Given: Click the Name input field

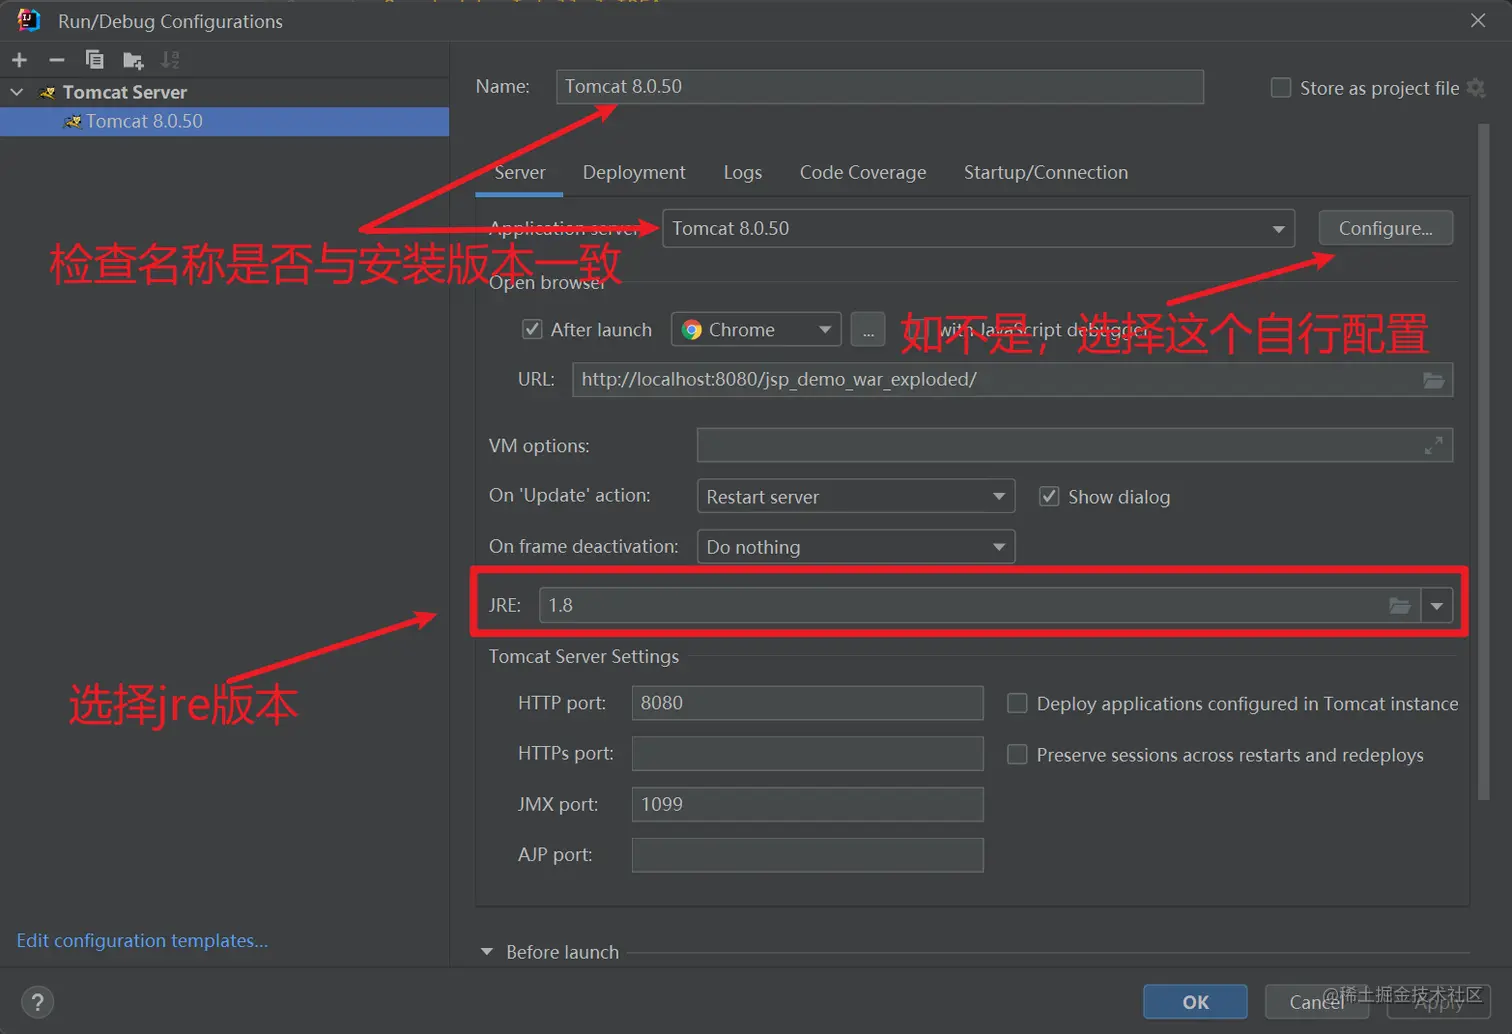Looking at the screenshot, I should click(880, 87).
